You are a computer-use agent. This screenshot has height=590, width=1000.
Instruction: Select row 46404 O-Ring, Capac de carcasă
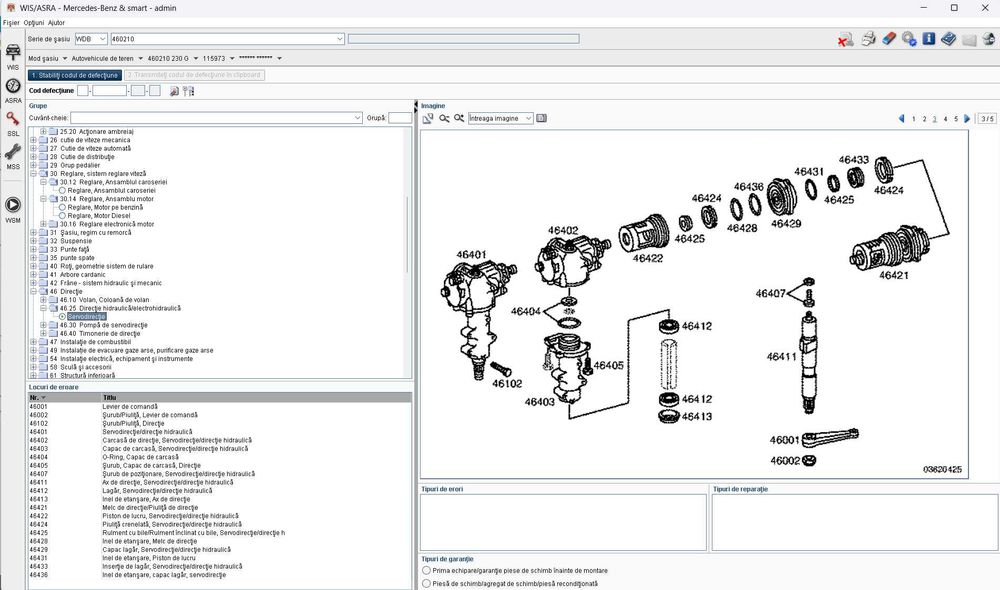coord(219,457)
